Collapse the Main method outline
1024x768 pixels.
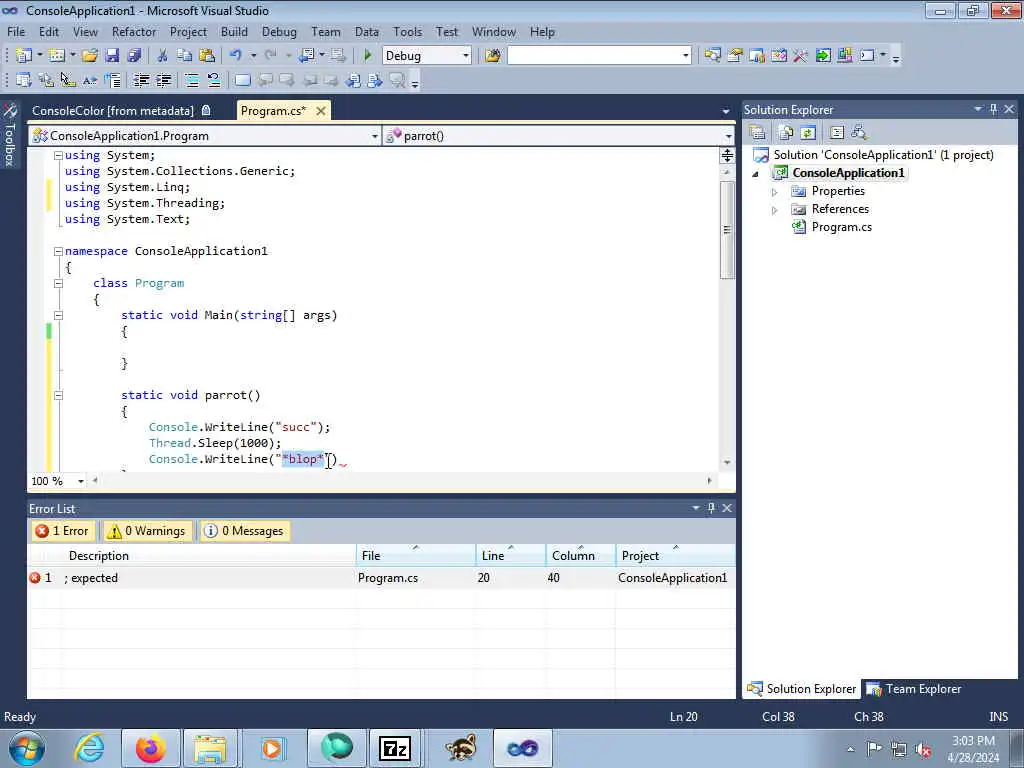58,315
